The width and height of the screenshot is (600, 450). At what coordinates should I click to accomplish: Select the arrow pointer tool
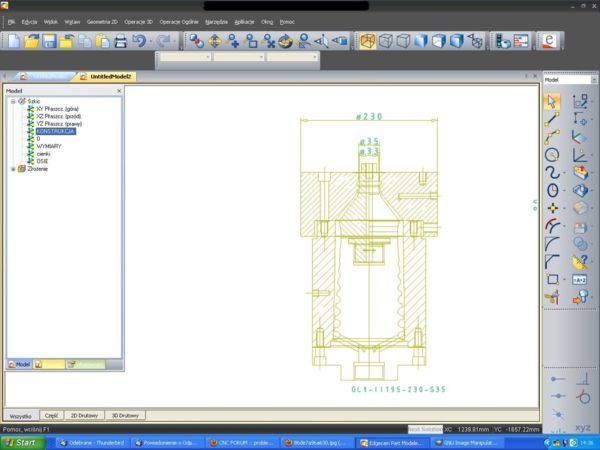tap(552, 102)
